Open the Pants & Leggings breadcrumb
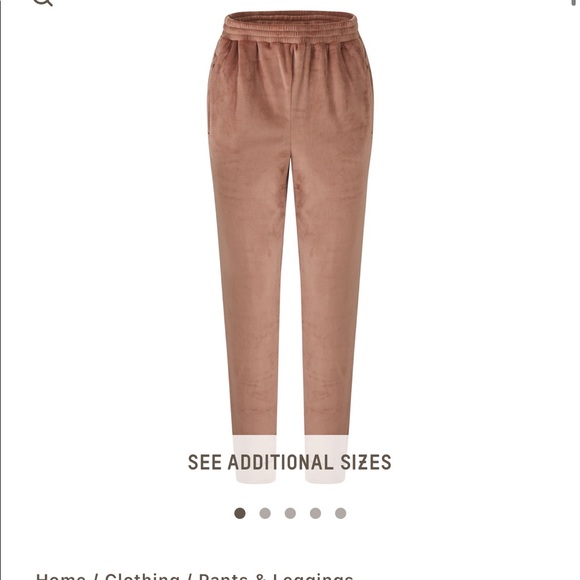The height and width of the screenshot is (580, 580). click(x=276, y=576)
